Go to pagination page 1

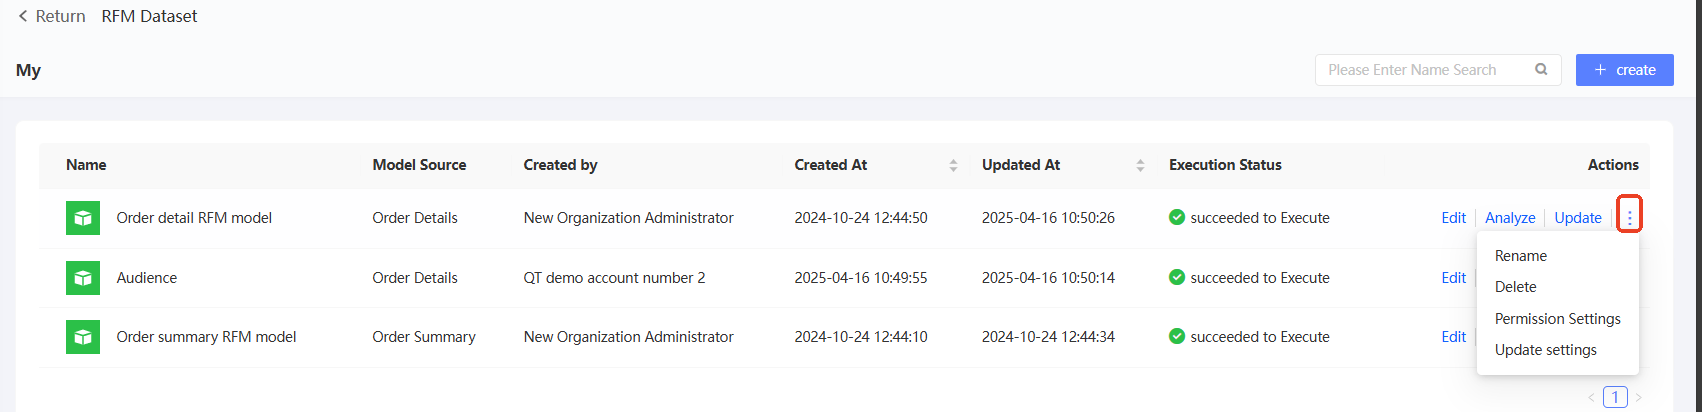click(x=1615, y=397)
